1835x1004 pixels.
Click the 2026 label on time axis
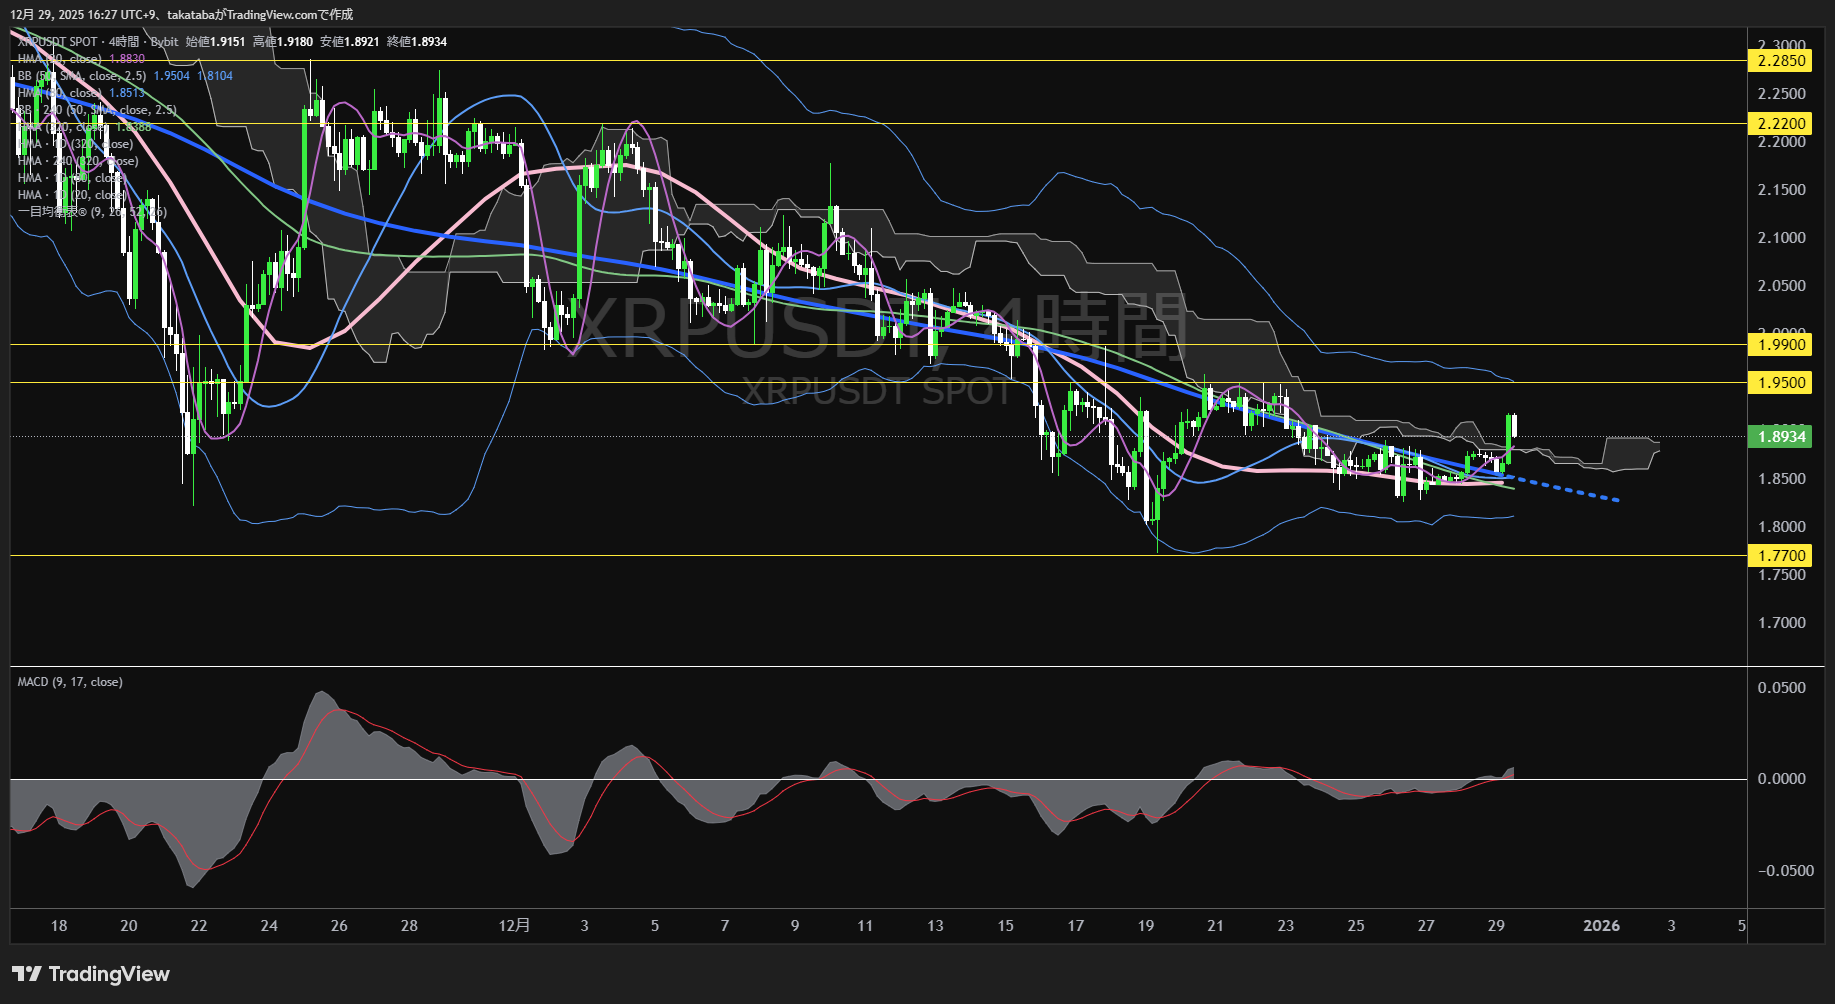(x=1601, y=926)
